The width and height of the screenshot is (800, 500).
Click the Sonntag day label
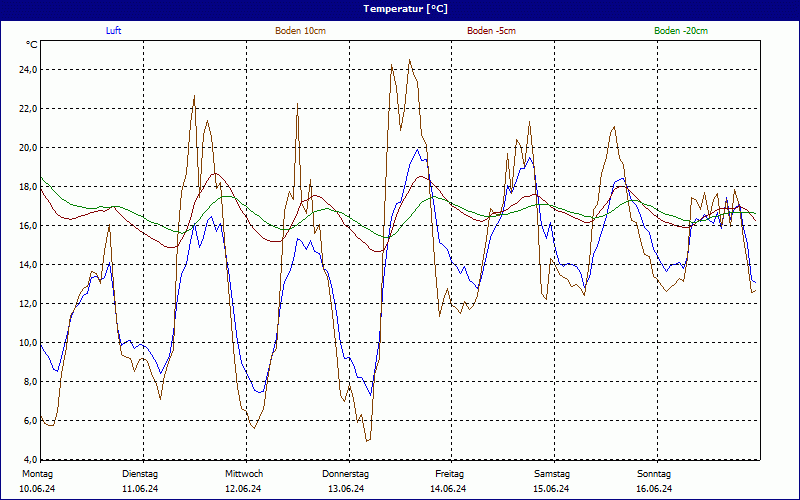(x=654, y=474)
